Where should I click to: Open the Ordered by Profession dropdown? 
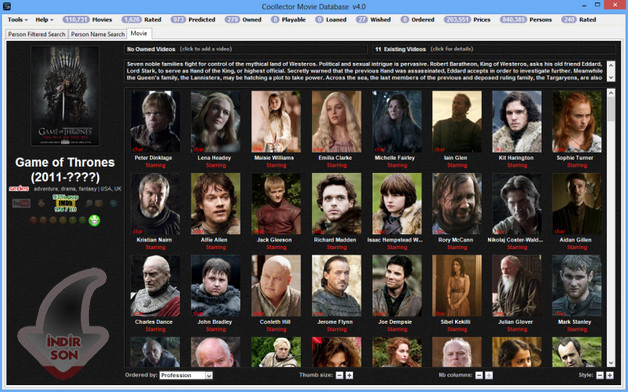click(186, 375)
